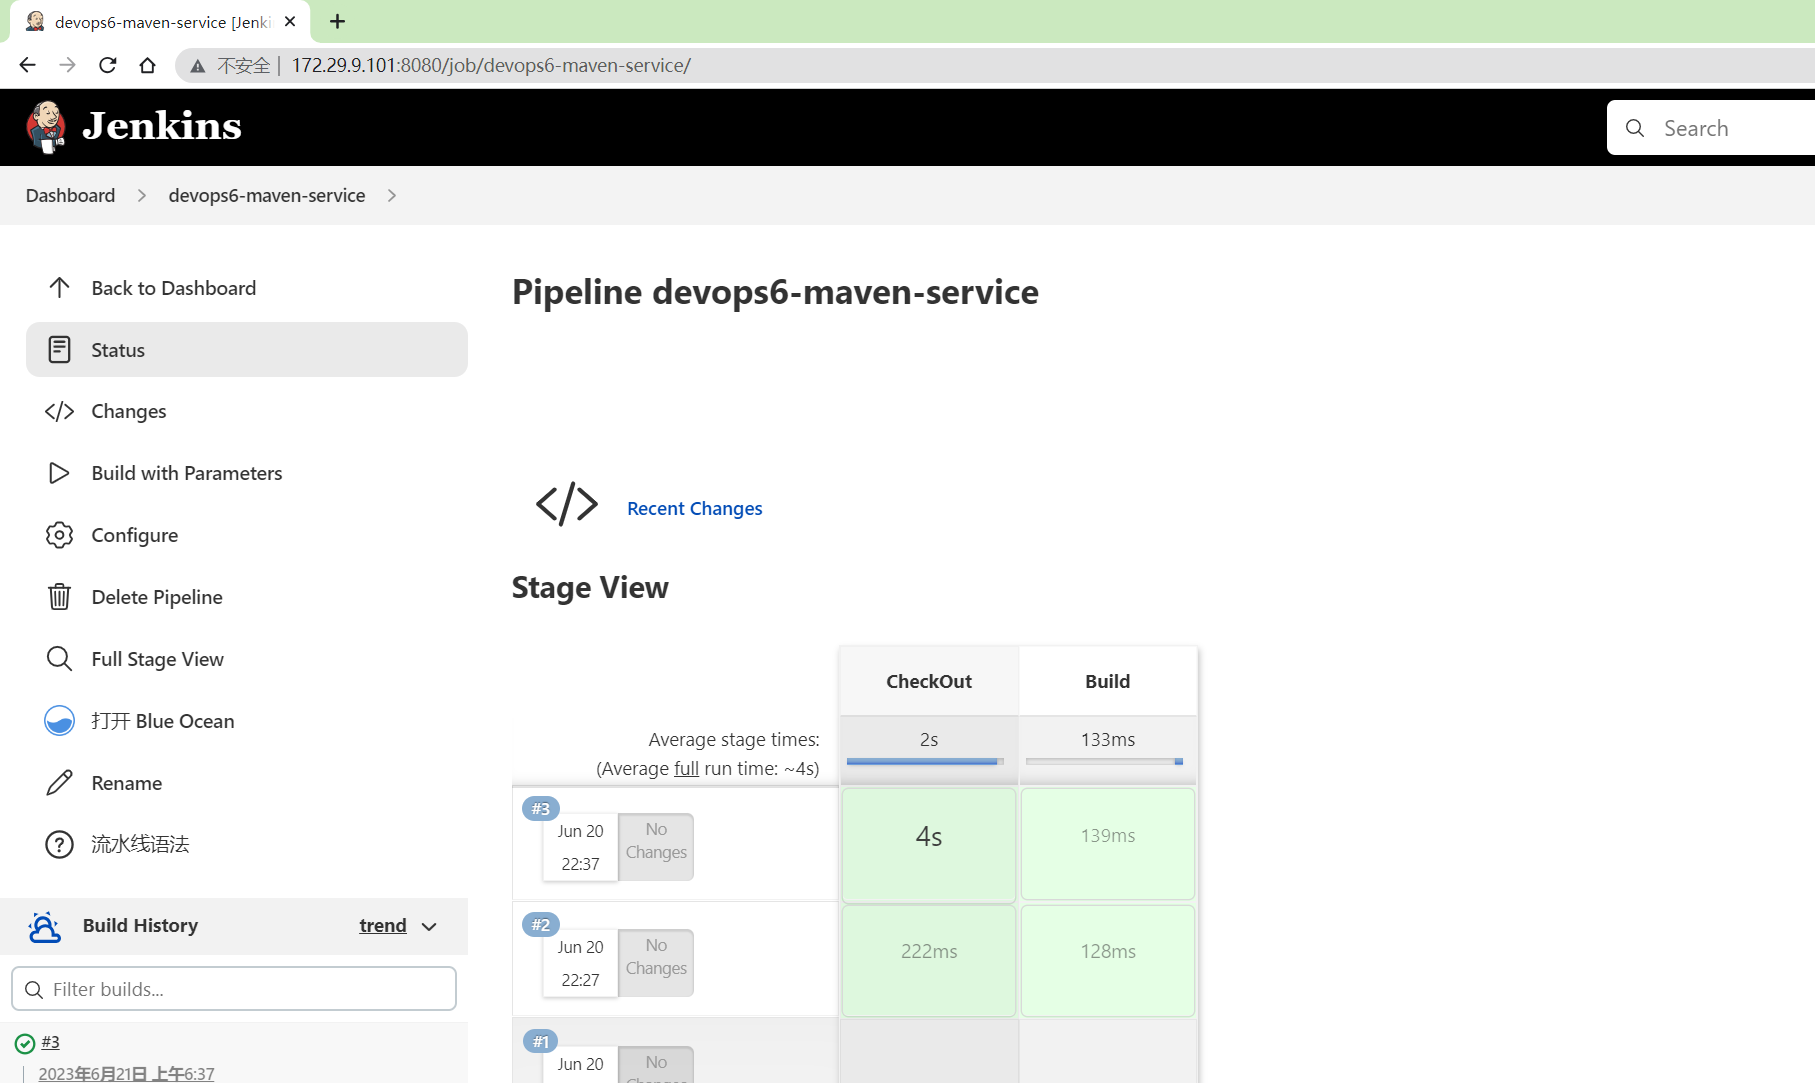Click the Build average time progress bar

click(x=1105, y=761)
